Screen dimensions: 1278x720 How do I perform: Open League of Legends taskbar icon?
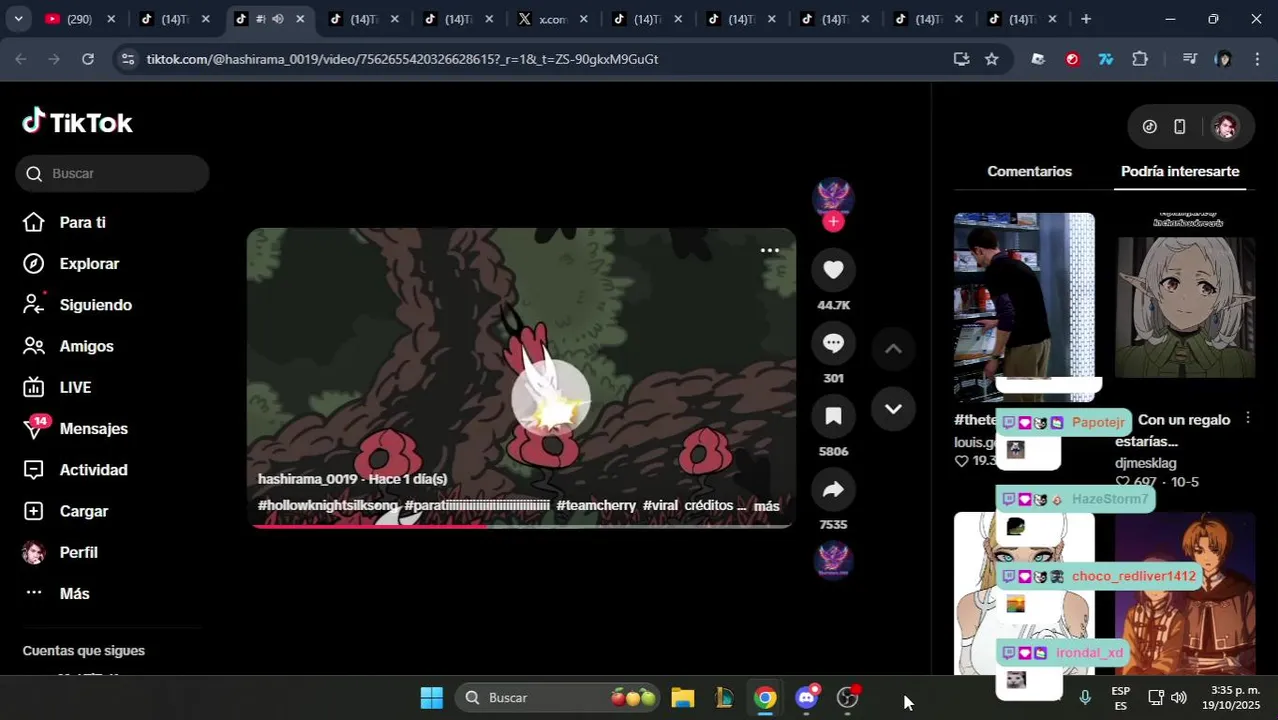724,698
